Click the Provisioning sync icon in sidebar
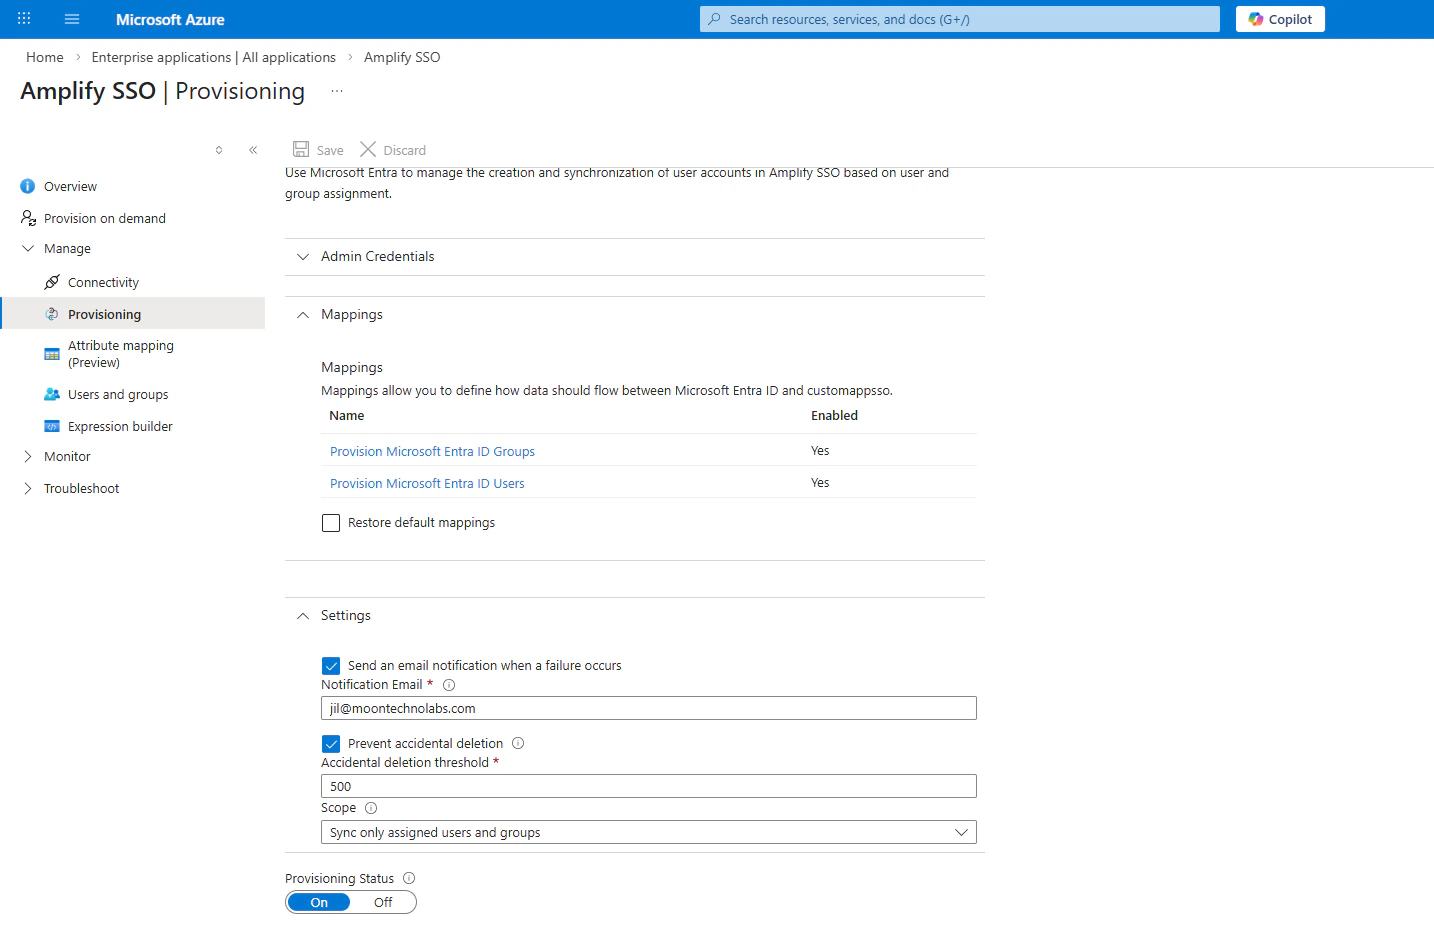 click(x=52, y=314)
